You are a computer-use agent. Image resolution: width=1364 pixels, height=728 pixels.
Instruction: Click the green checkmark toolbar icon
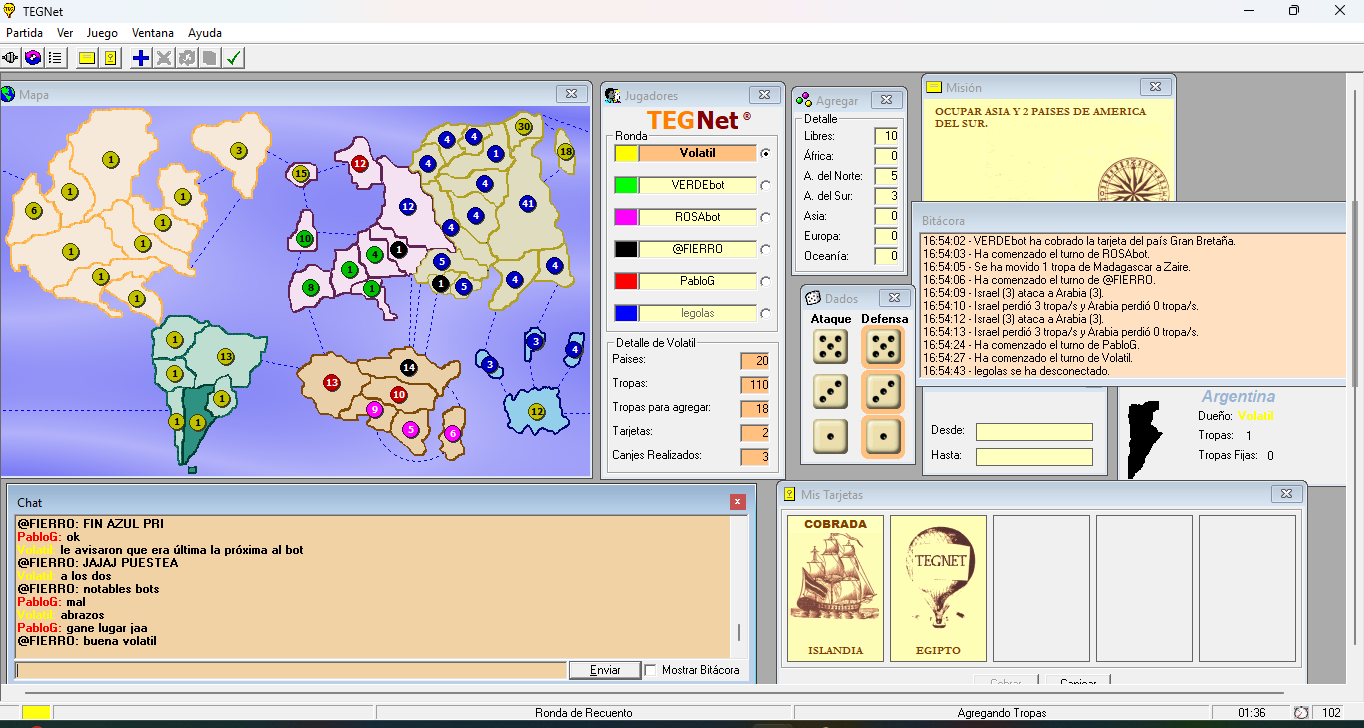tap(233, 58)
